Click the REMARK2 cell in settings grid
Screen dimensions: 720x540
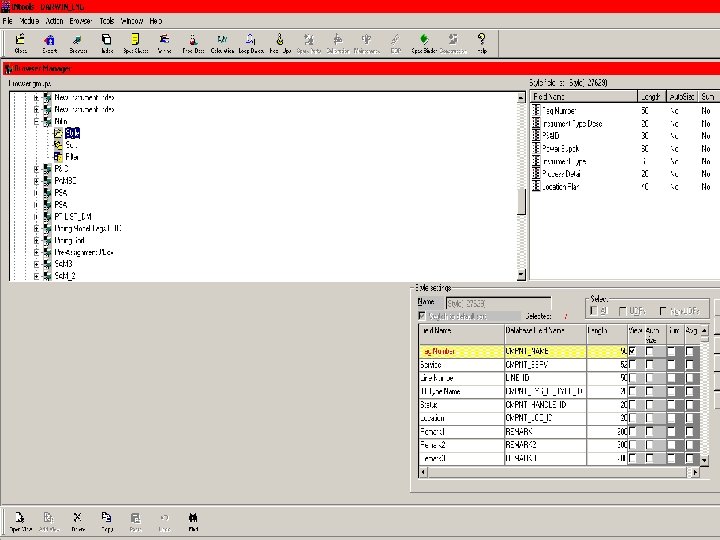pos(545,445)
